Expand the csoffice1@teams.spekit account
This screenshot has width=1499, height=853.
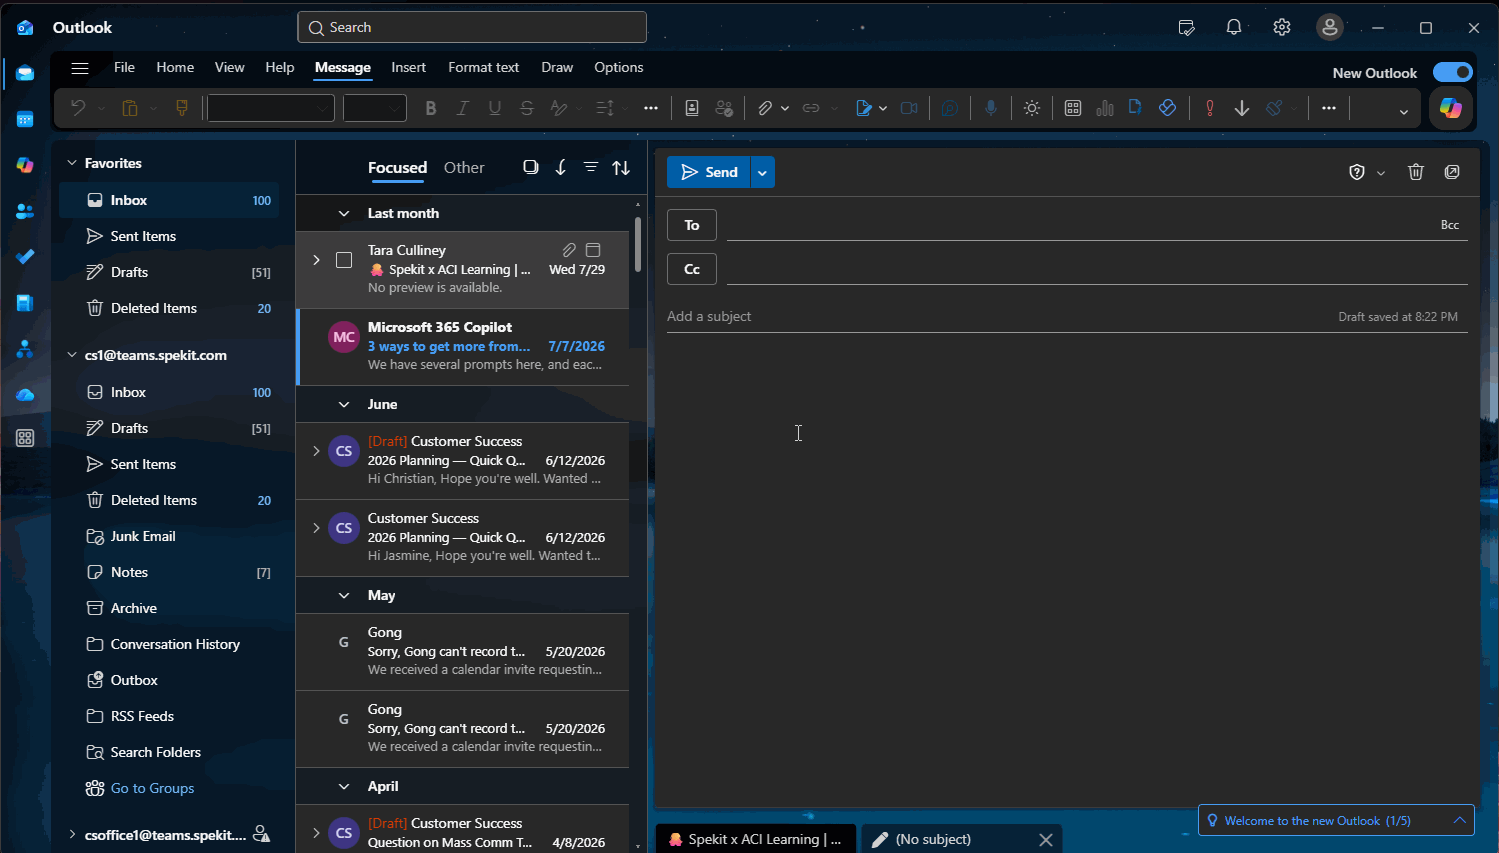coord(72,834)
